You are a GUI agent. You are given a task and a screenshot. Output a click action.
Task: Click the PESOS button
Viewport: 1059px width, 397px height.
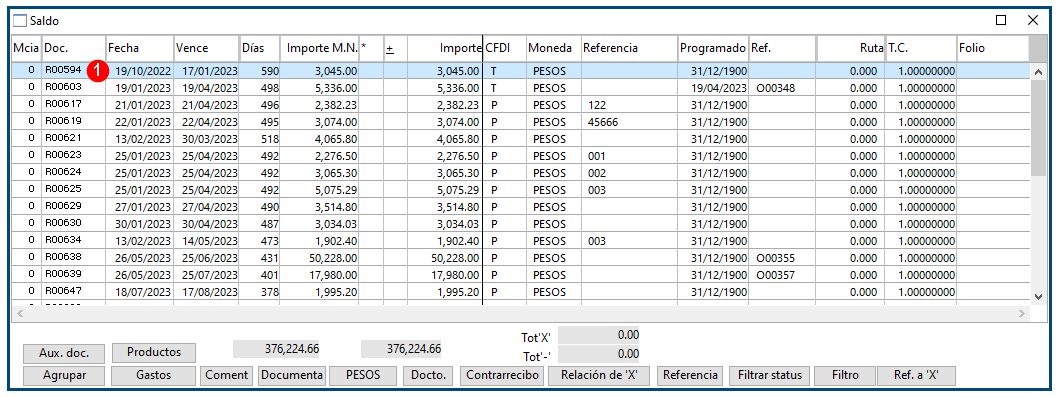[363, 375]
